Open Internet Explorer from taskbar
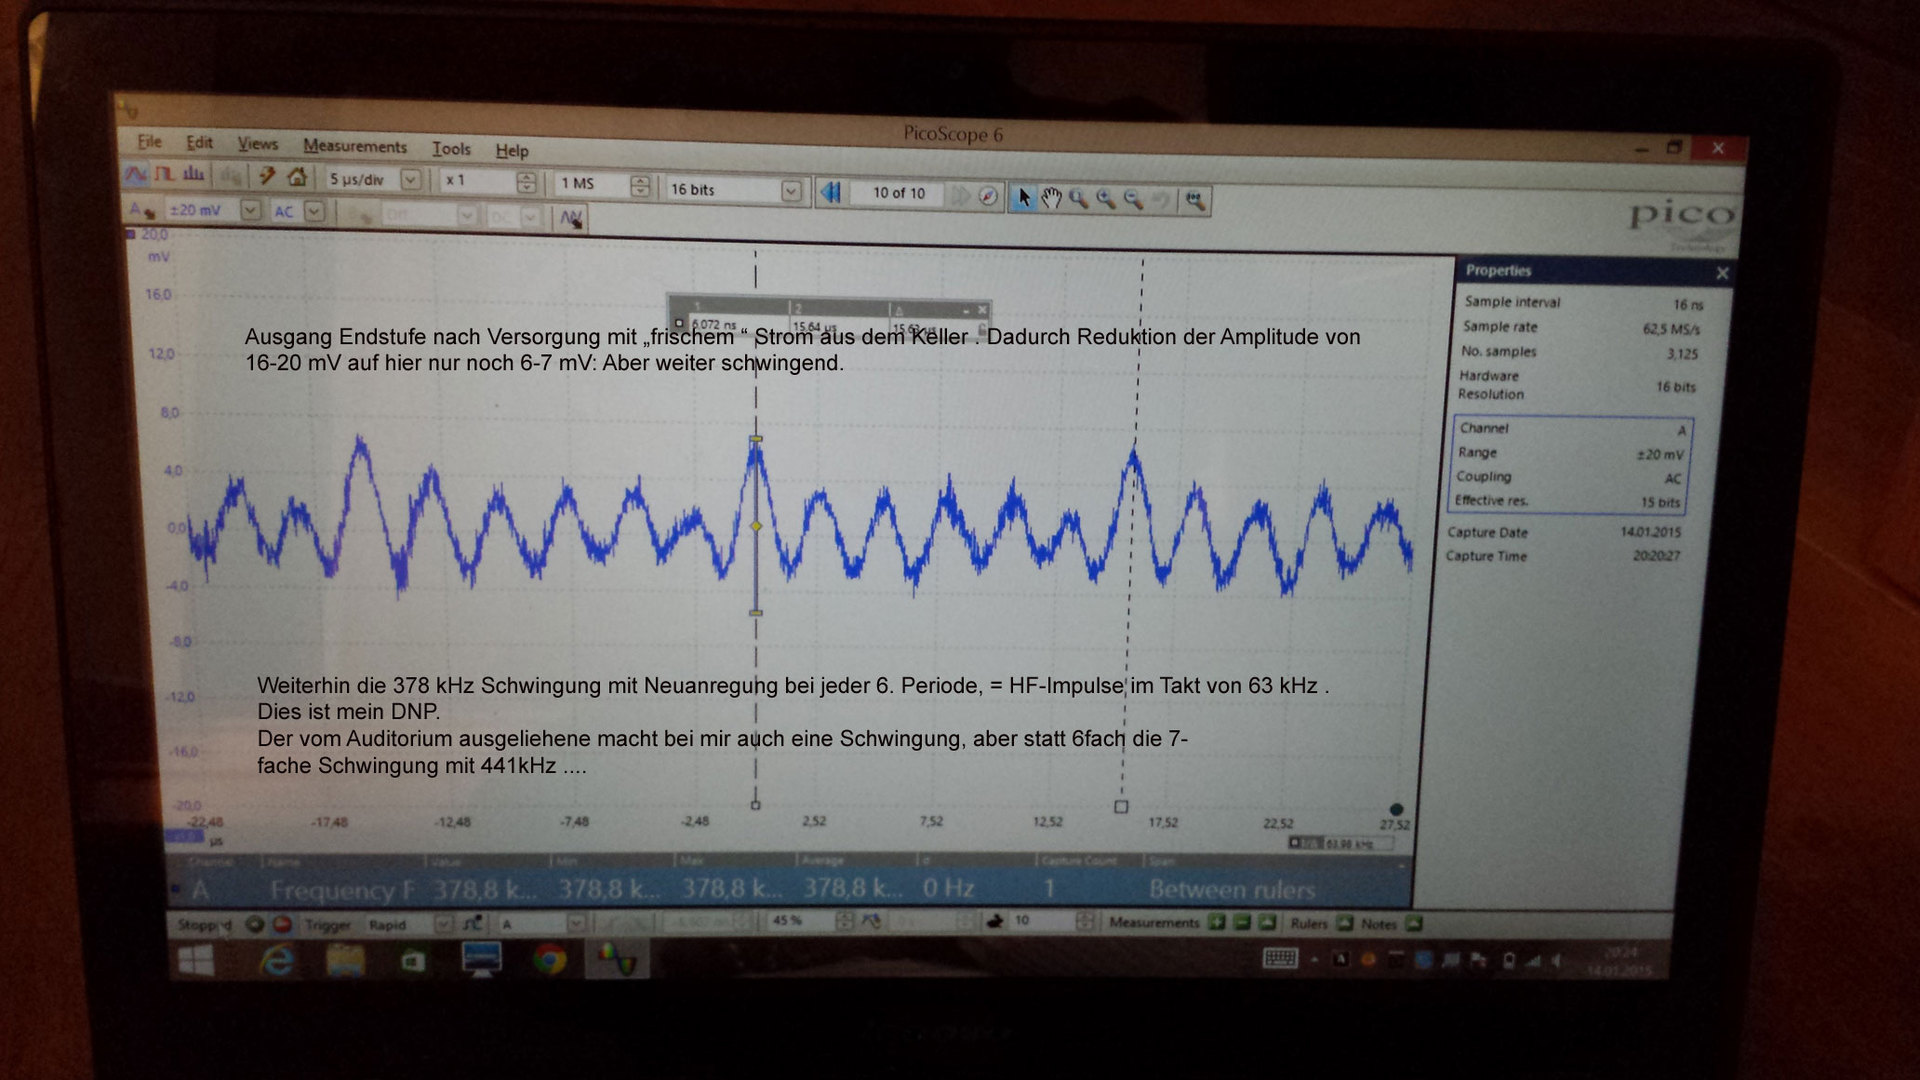This screenshot has height=1080, width=1920. pyautogui.click(x=277, y=962)
